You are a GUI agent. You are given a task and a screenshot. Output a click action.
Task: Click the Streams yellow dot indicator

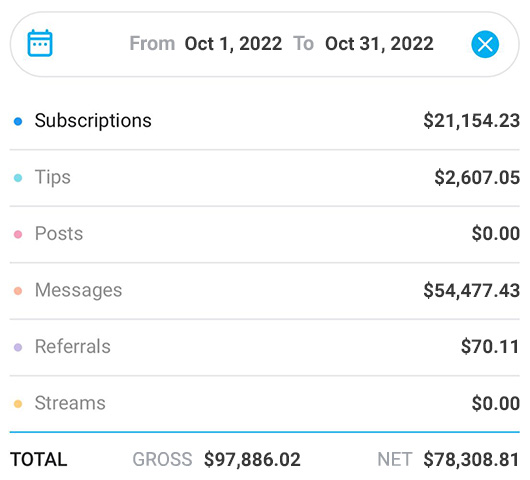pos(18,404)
